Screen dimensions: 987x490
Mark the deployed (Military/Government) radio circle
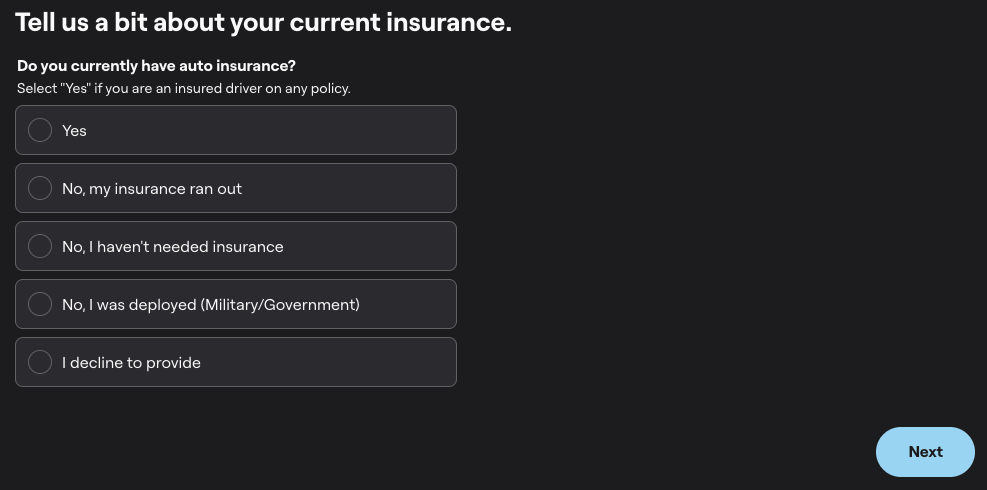[x=40, y=304]
